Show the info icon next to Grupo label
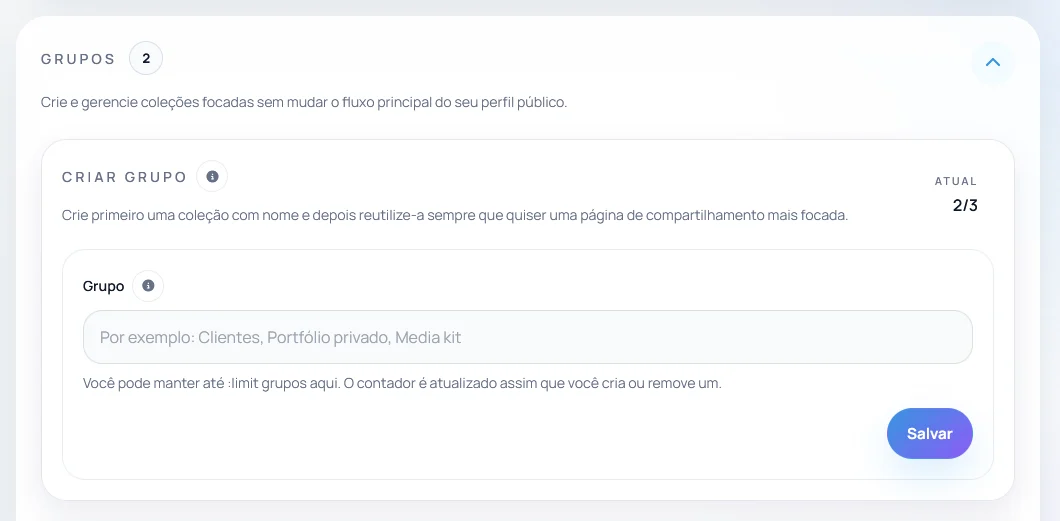 pos(148,285)
